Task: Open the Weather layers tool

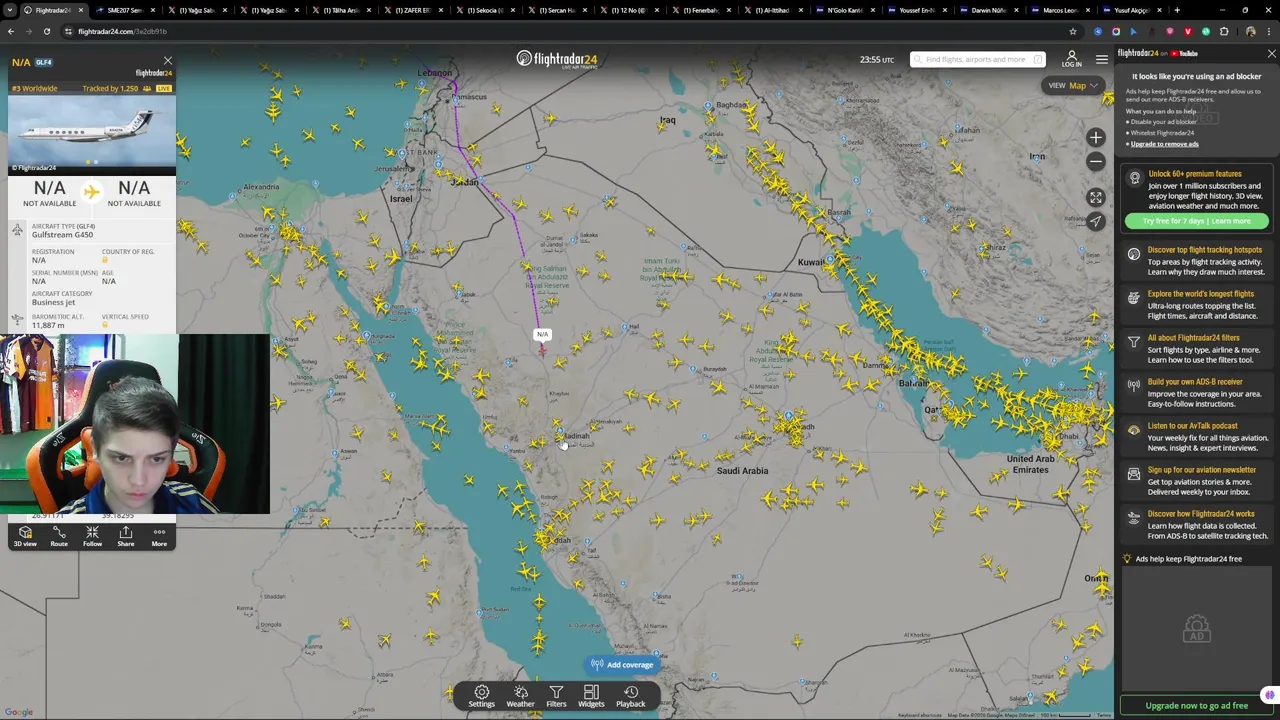Action: pos(520,696)
